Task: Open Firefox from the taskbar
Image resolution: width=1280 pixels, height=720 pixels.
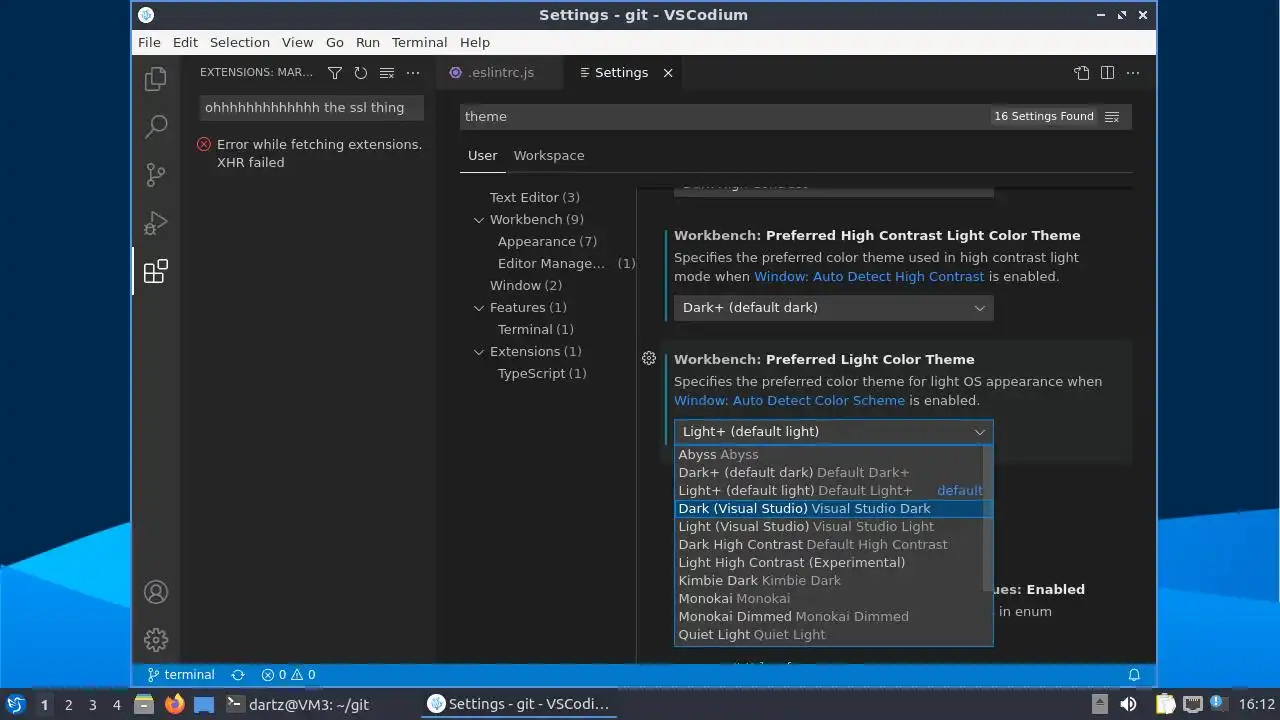Action: click(x=175, y=704)
